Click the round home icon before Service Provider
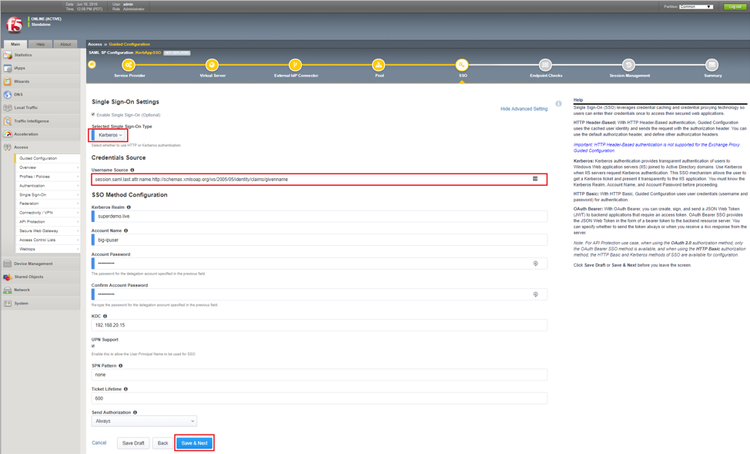The image size is (750, 454). click(x=92, y=65)
